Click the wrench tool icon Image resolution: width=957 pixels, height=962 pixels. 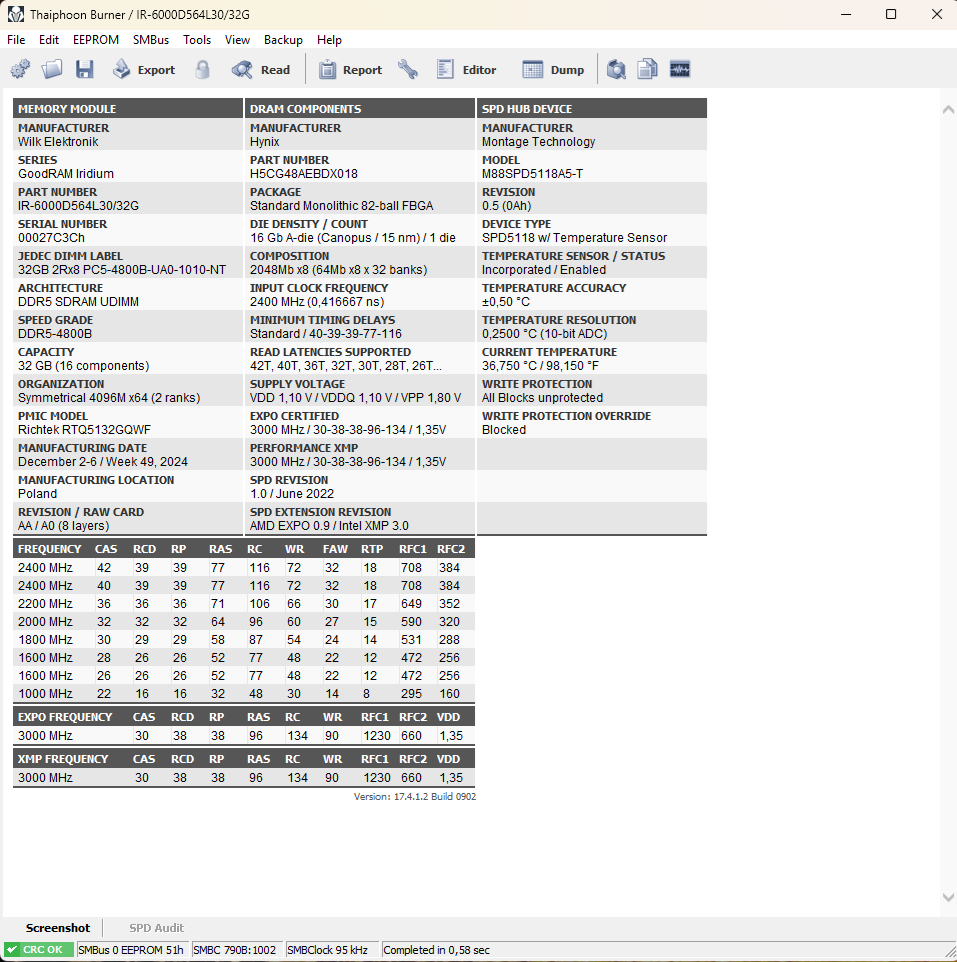pyautogui.click(x=408, y=70)
